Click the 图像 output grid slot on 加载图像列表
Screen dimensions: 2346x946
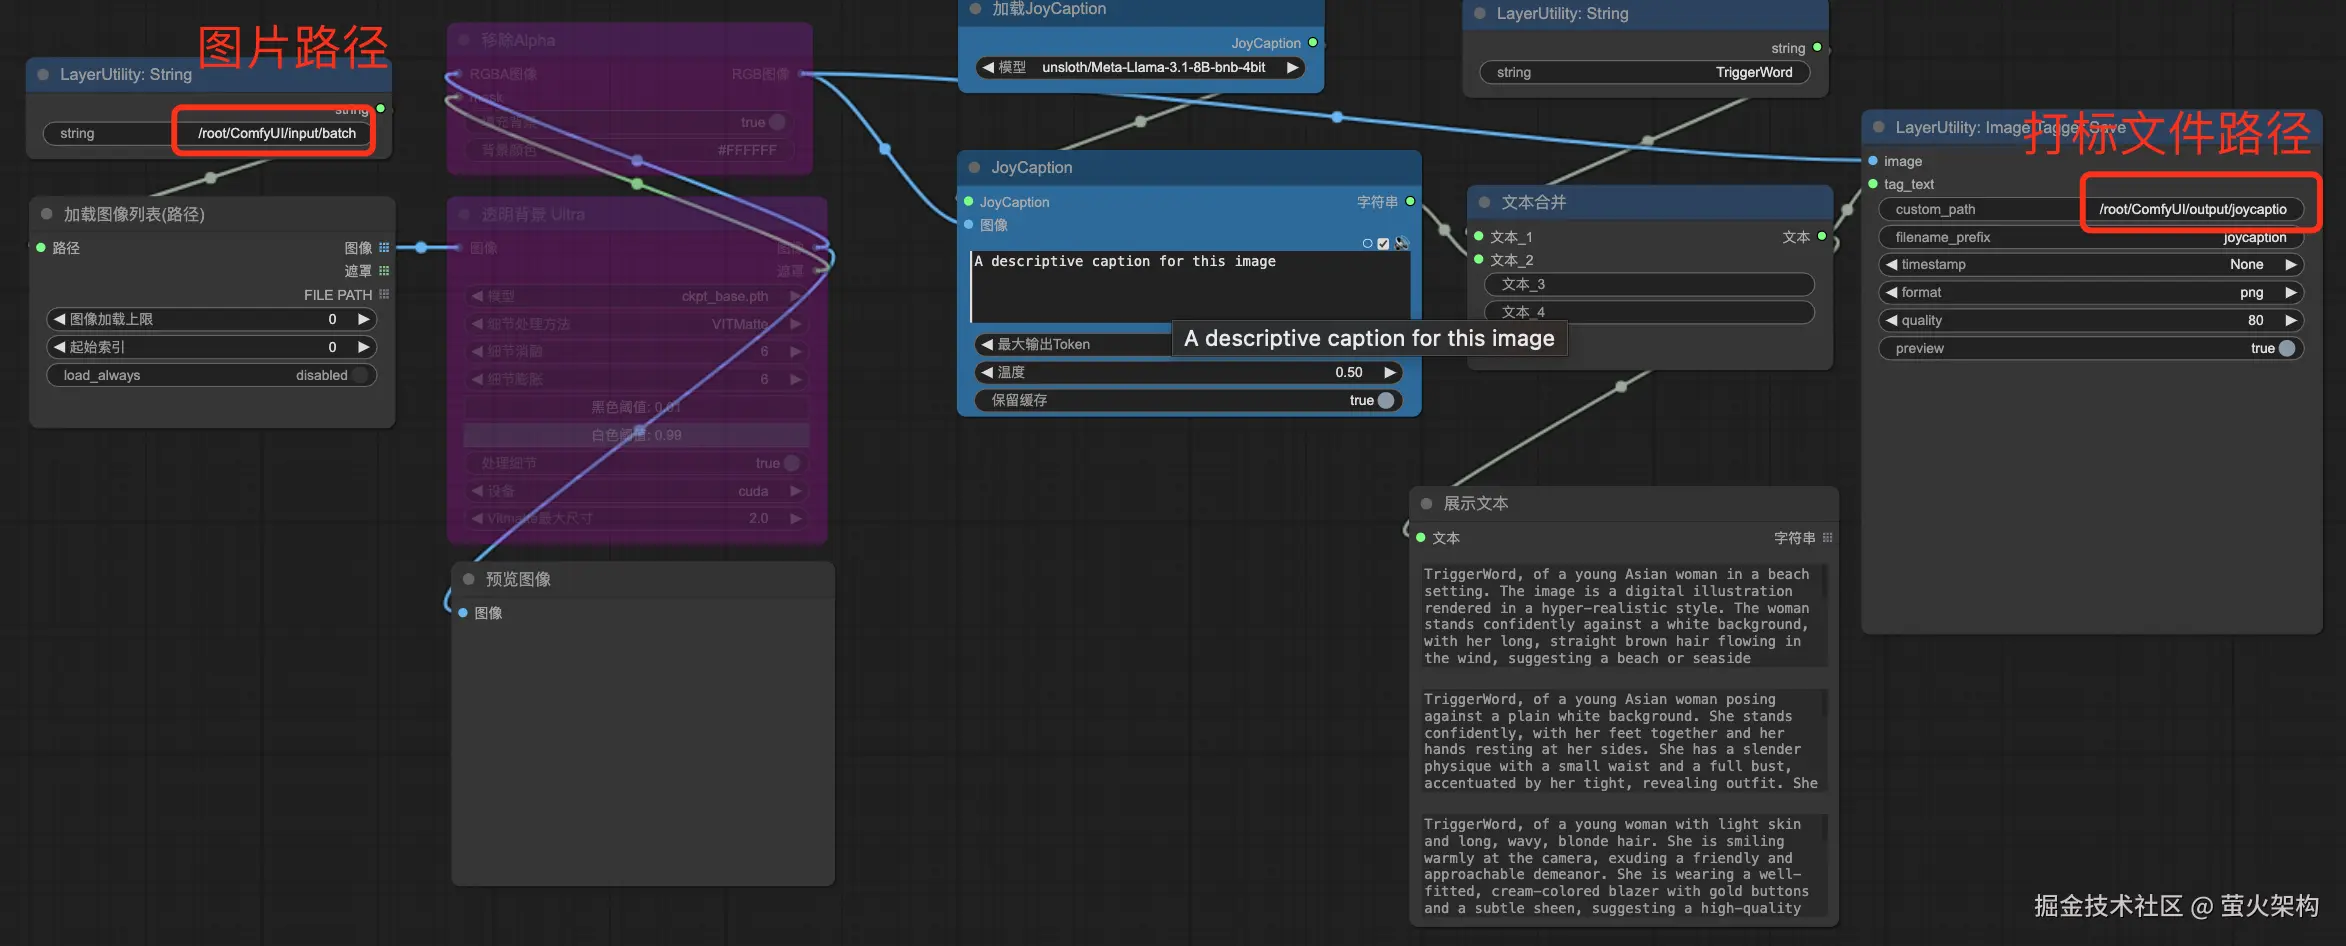tap(384, 247)
